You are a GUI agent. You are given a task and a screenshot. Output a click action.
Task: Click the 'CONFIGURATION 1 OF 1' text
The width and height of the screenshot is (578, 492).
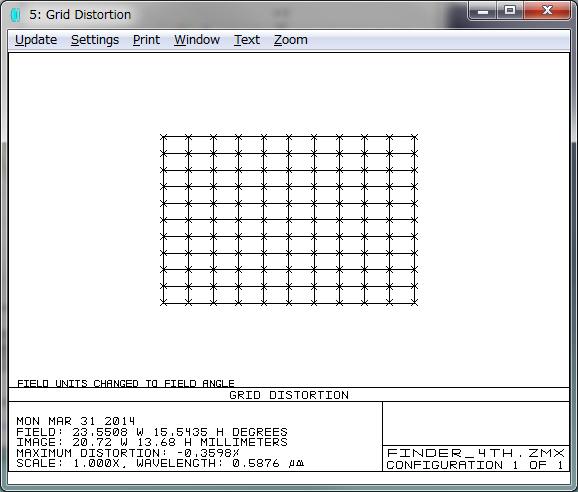point(475,465)
